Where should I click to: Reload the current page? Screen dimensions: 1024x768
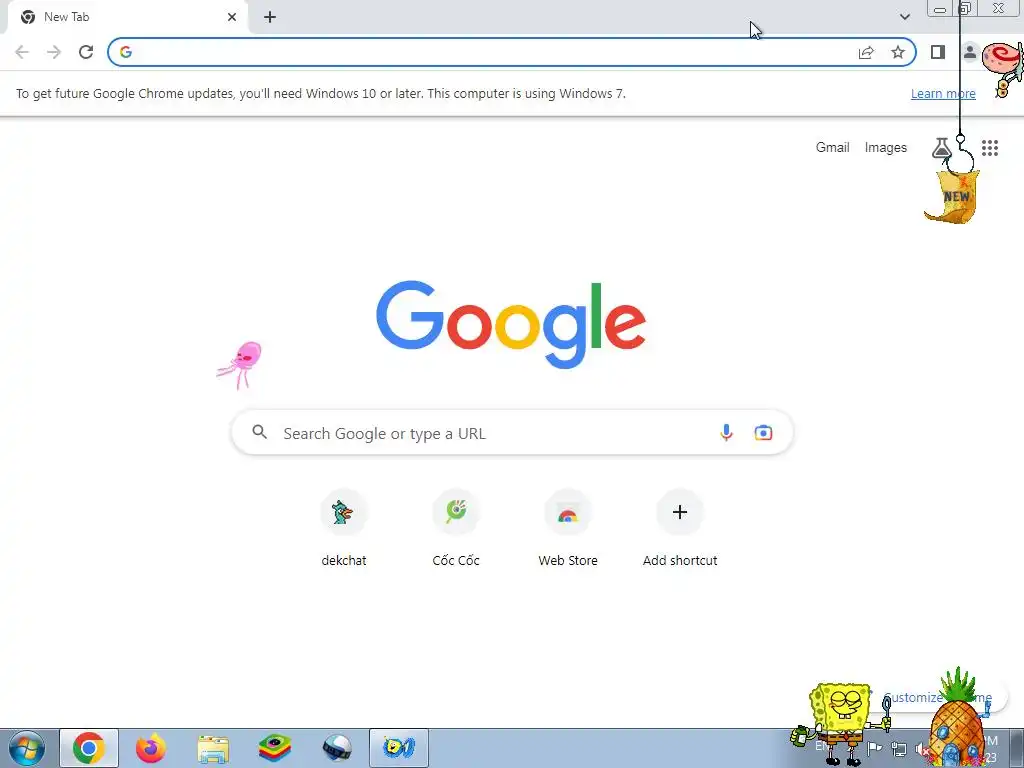point(86,52)
